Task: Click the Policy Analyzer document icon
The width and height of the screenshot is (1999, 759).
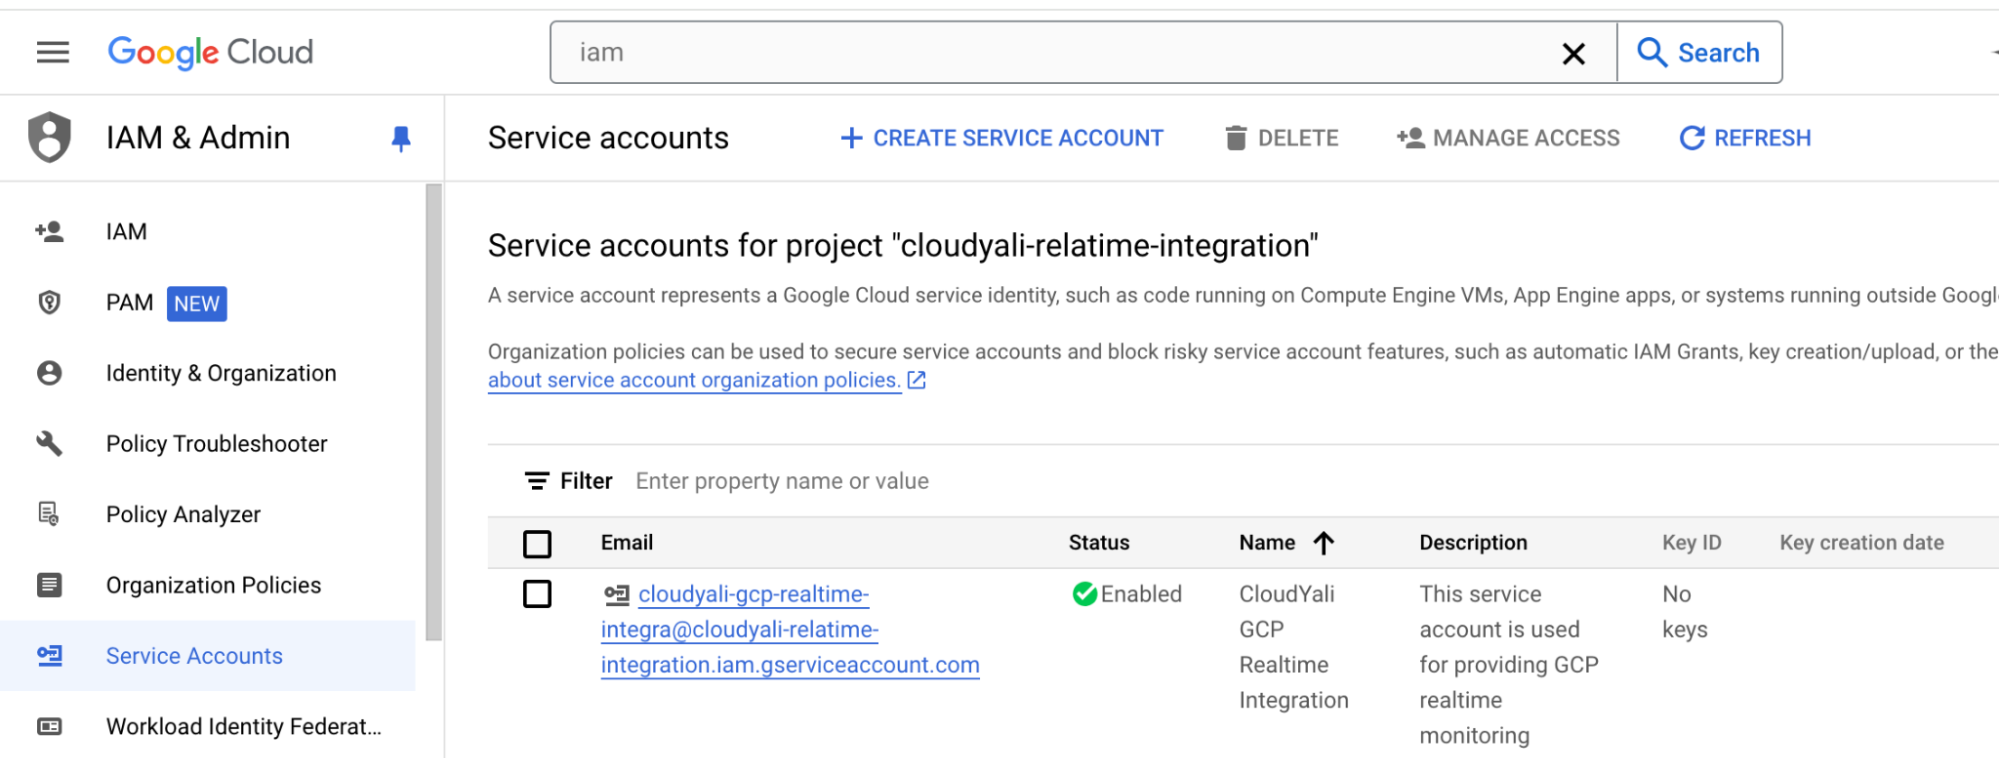Action: click(49, 514)
